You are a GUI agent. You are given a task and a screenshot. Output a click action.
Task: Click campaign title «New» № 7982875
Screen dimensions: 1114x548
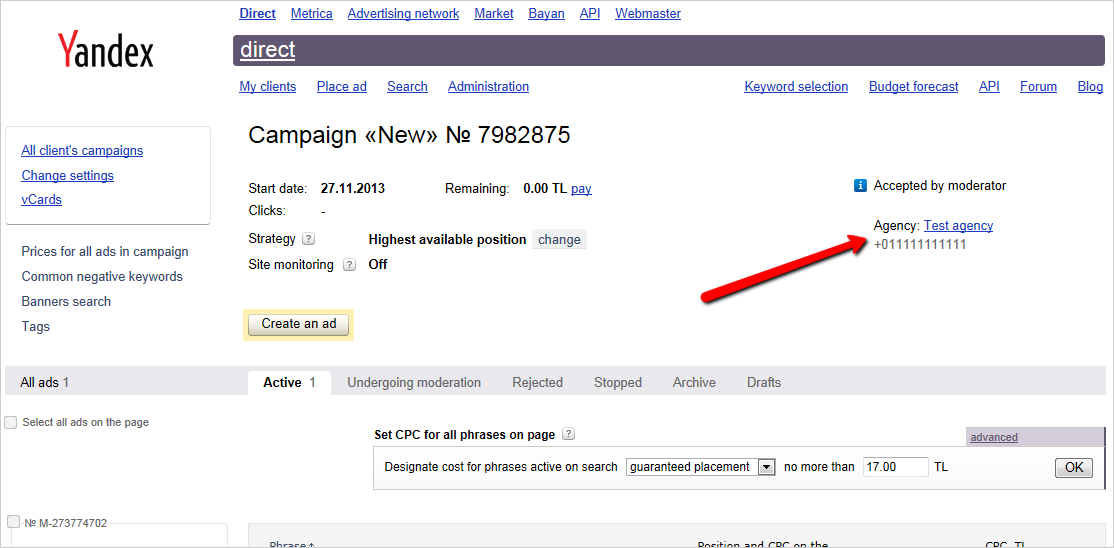click(409, 135)
